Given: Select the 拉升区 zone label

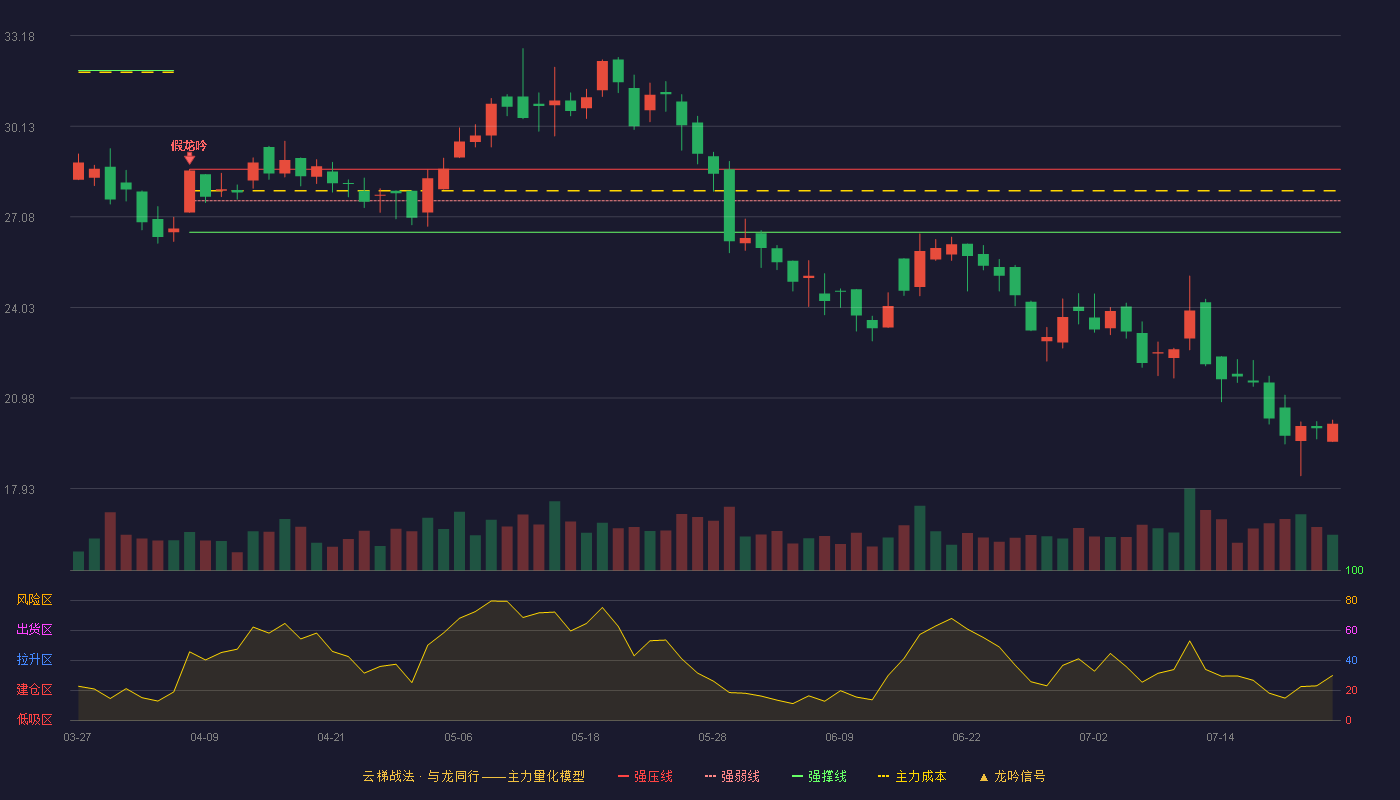Looking at the screenshot, I should (34, 660).
